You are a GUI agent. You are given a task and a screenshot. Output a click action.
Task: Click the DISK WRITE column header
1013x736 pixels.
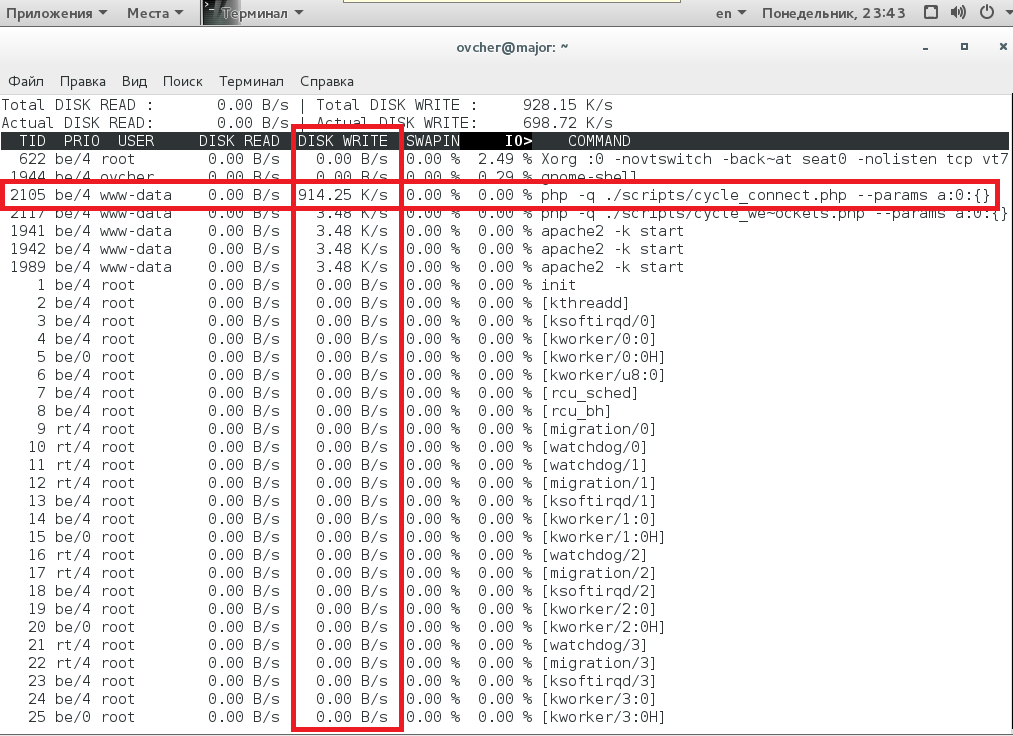(x=342, y=141)
